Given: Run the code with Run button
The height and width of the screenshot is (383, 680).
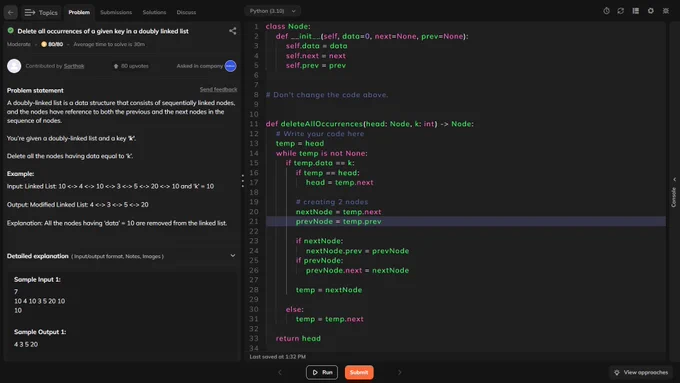Looking at the screenshot, I should [322, 372].
